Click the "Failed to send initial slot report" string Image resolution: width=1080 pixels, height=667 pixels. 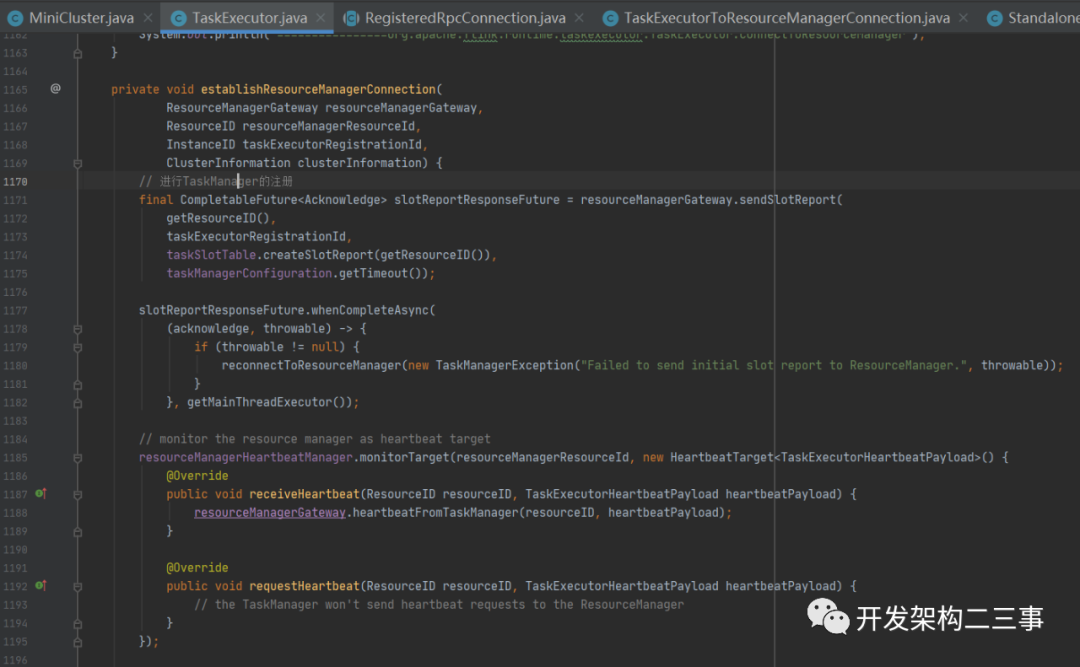pyautogui.click(x=773, y=365)
